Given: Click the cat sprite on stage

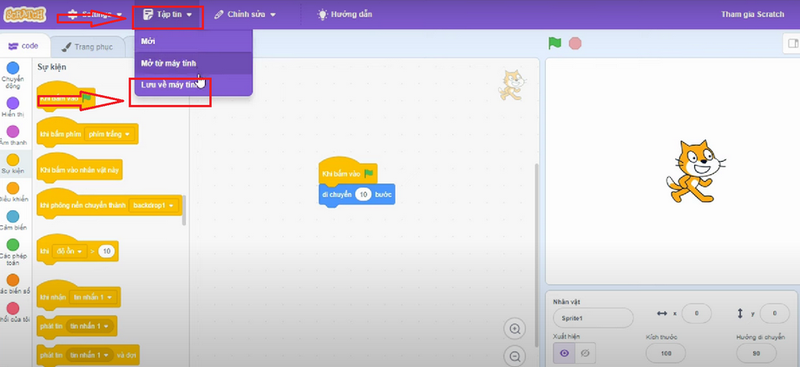Looking at the screenshot, I should click(x=696, y=171).
